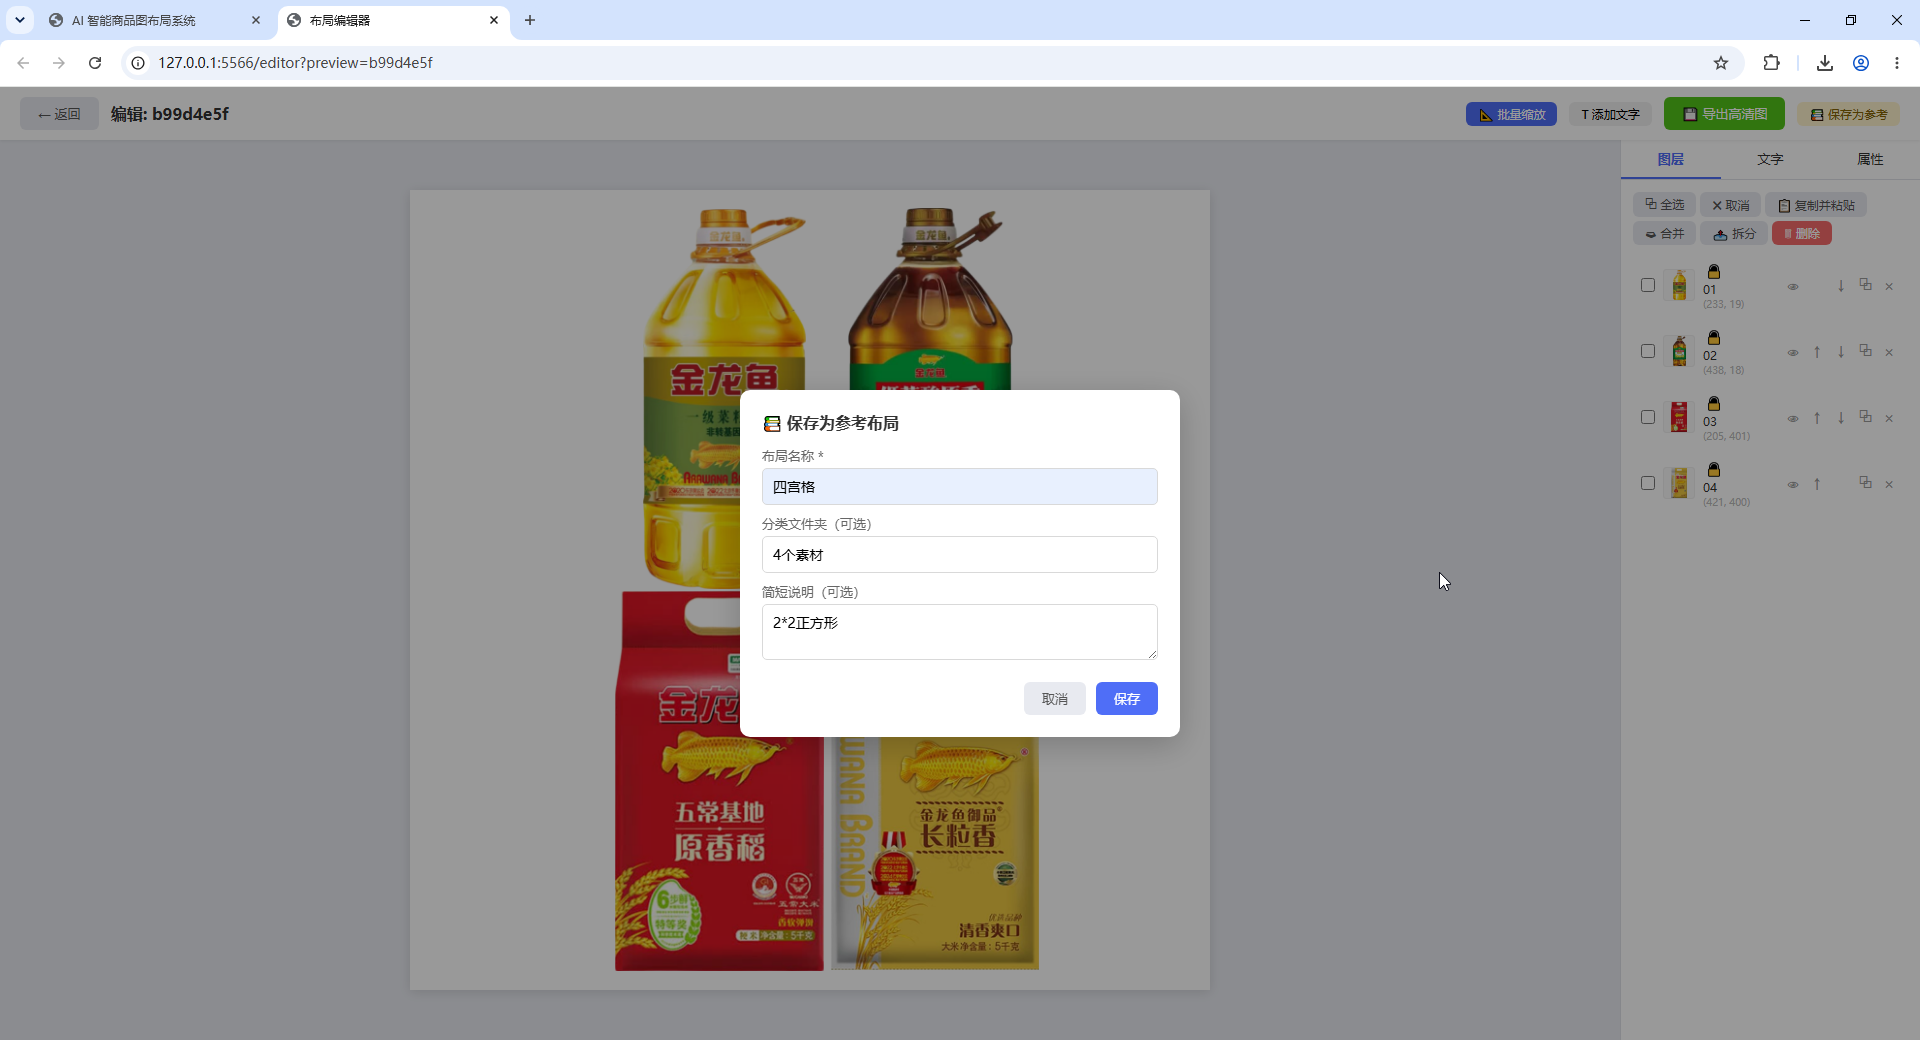The width and height of the screenshot is (1920, 1040).
Task: Move layer 02 down with the arrow
Action: (1841, 352)
